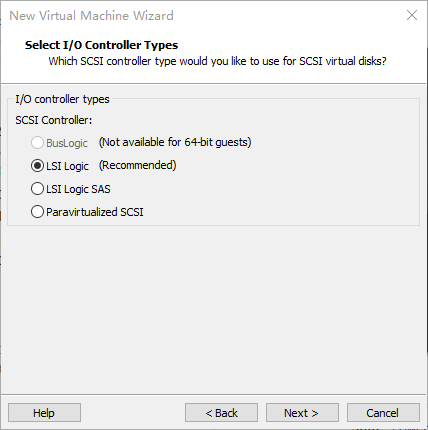Click the Paravirtualized SCSI label text

(95, 212)
